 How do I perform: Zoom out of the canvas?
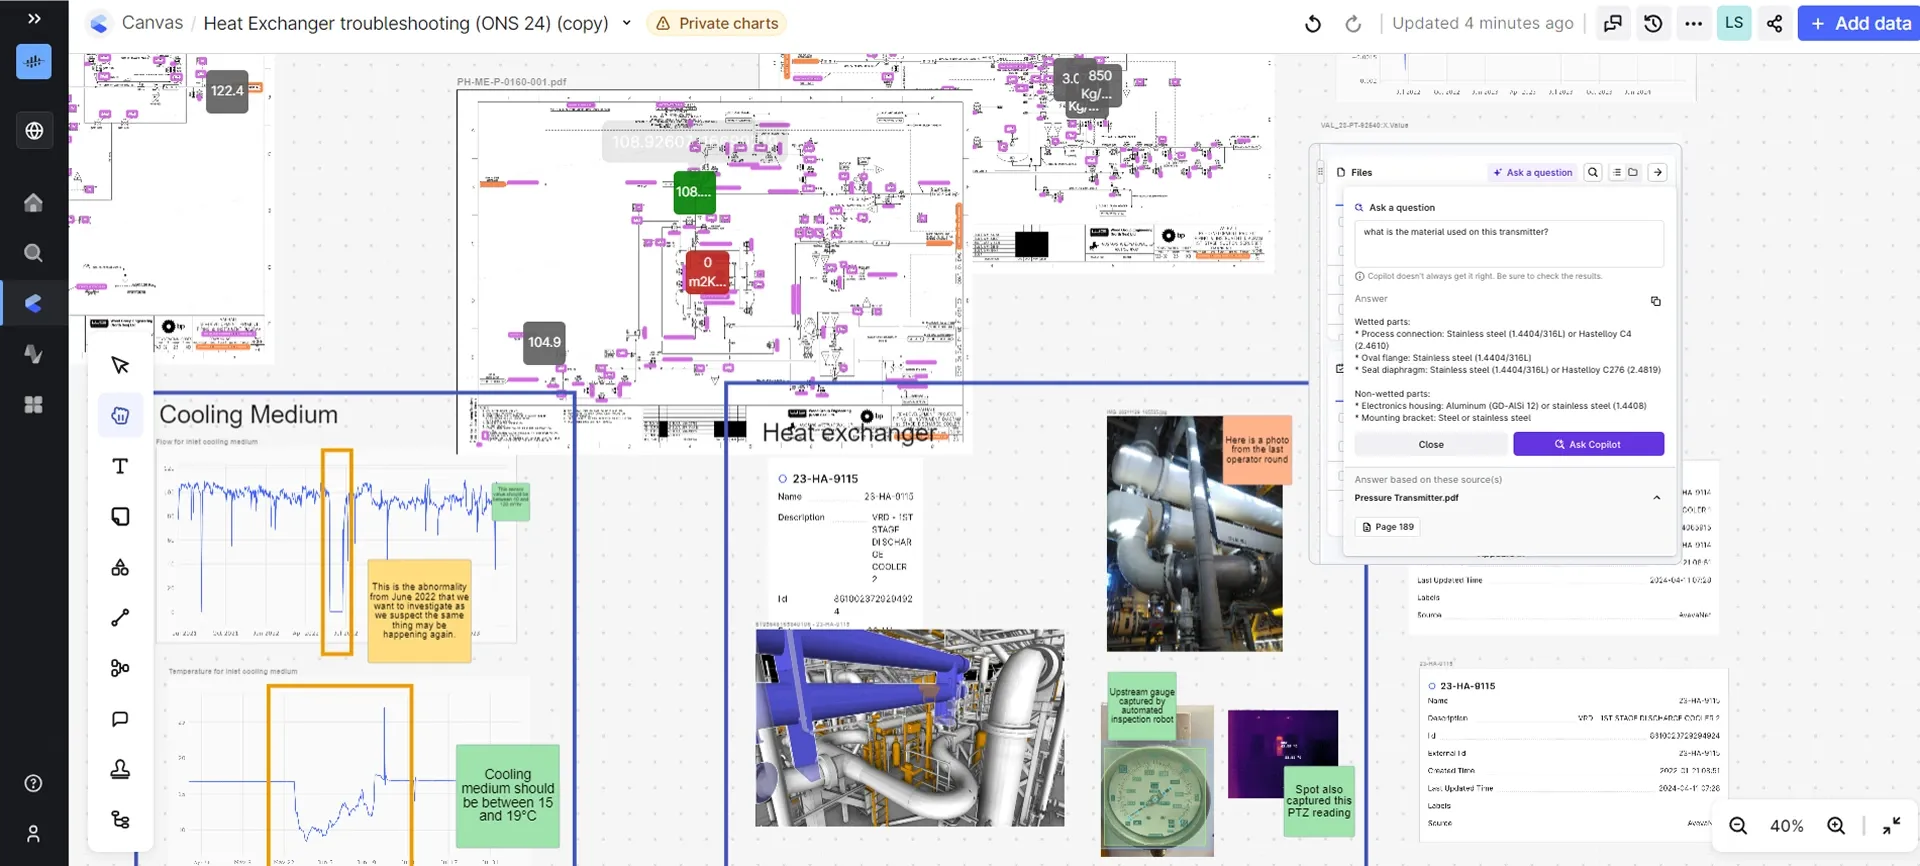pos(1738,826)
